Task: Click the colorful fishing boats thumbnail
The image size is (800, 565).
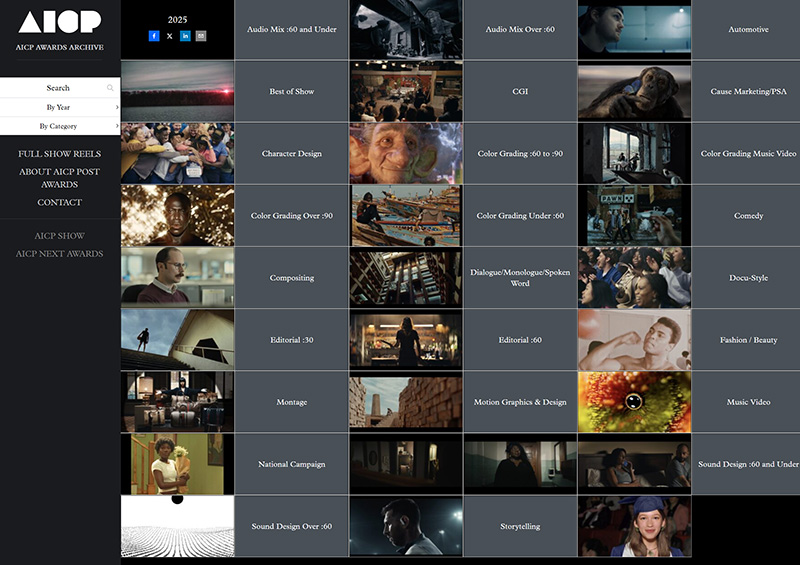Action: point(406,215)
